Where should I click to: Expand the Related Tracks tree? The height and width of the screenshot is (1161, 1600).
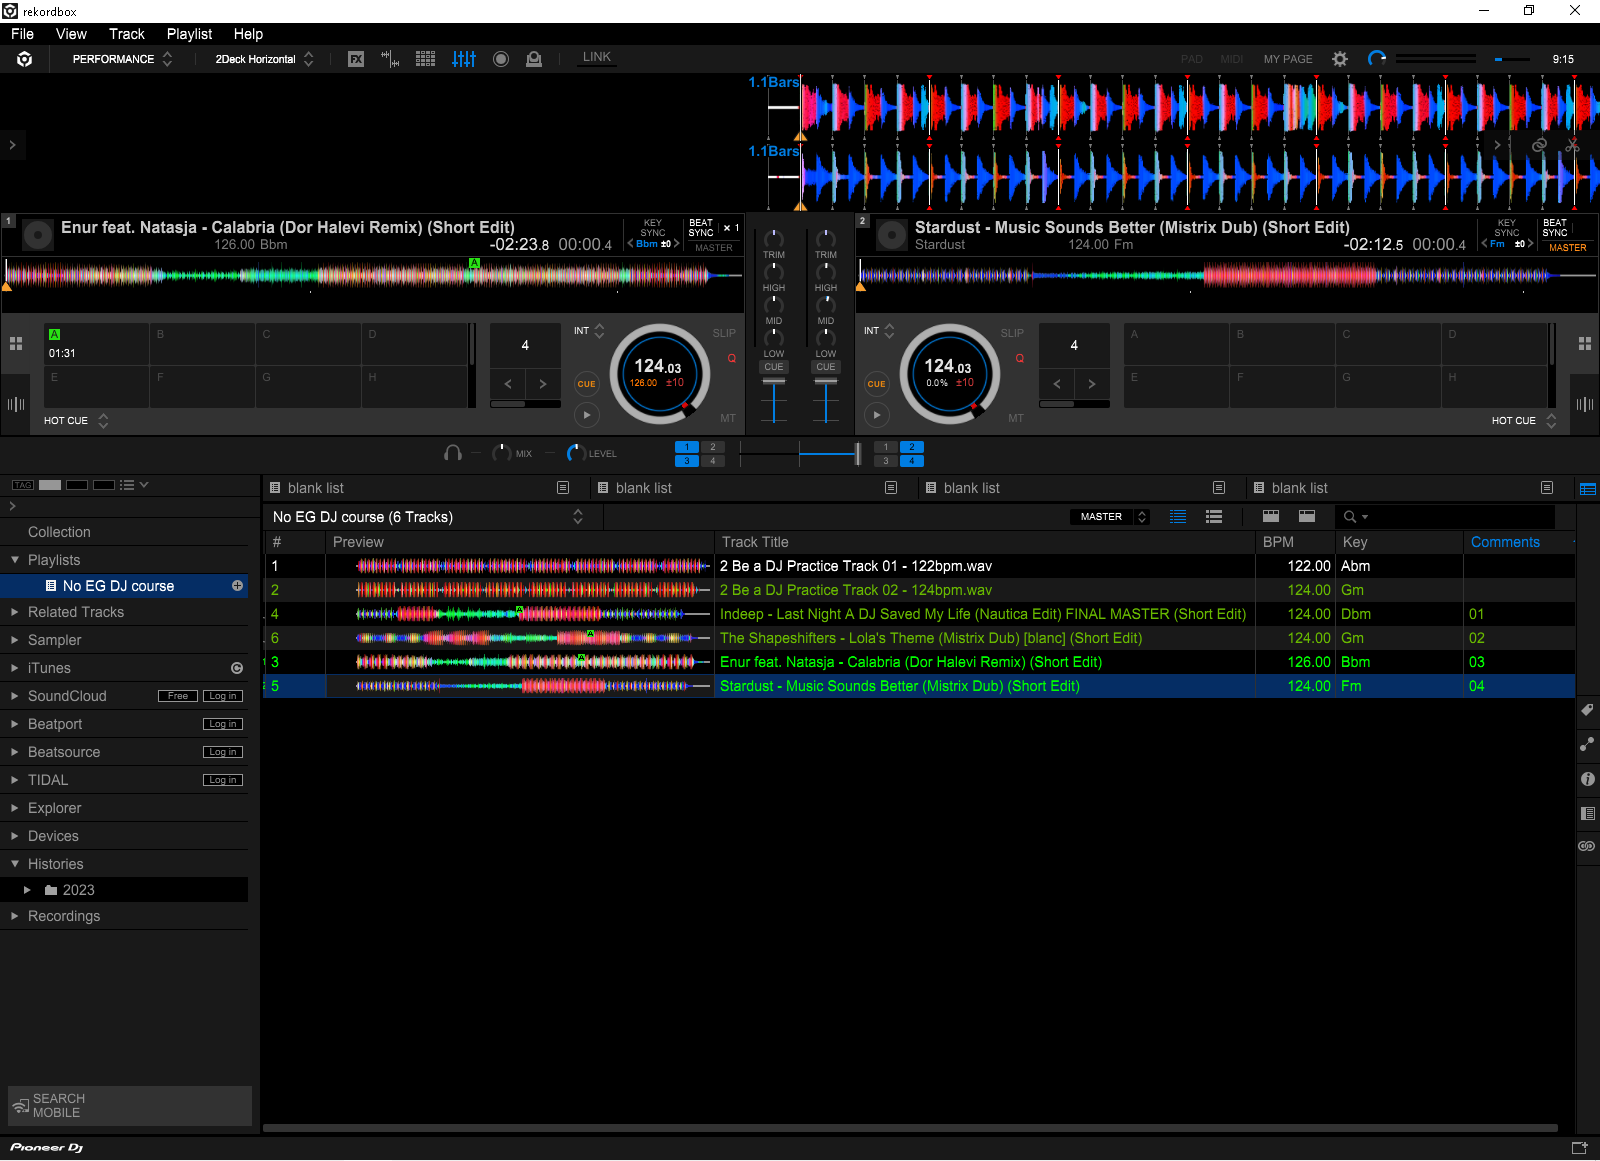coord(15,612)
